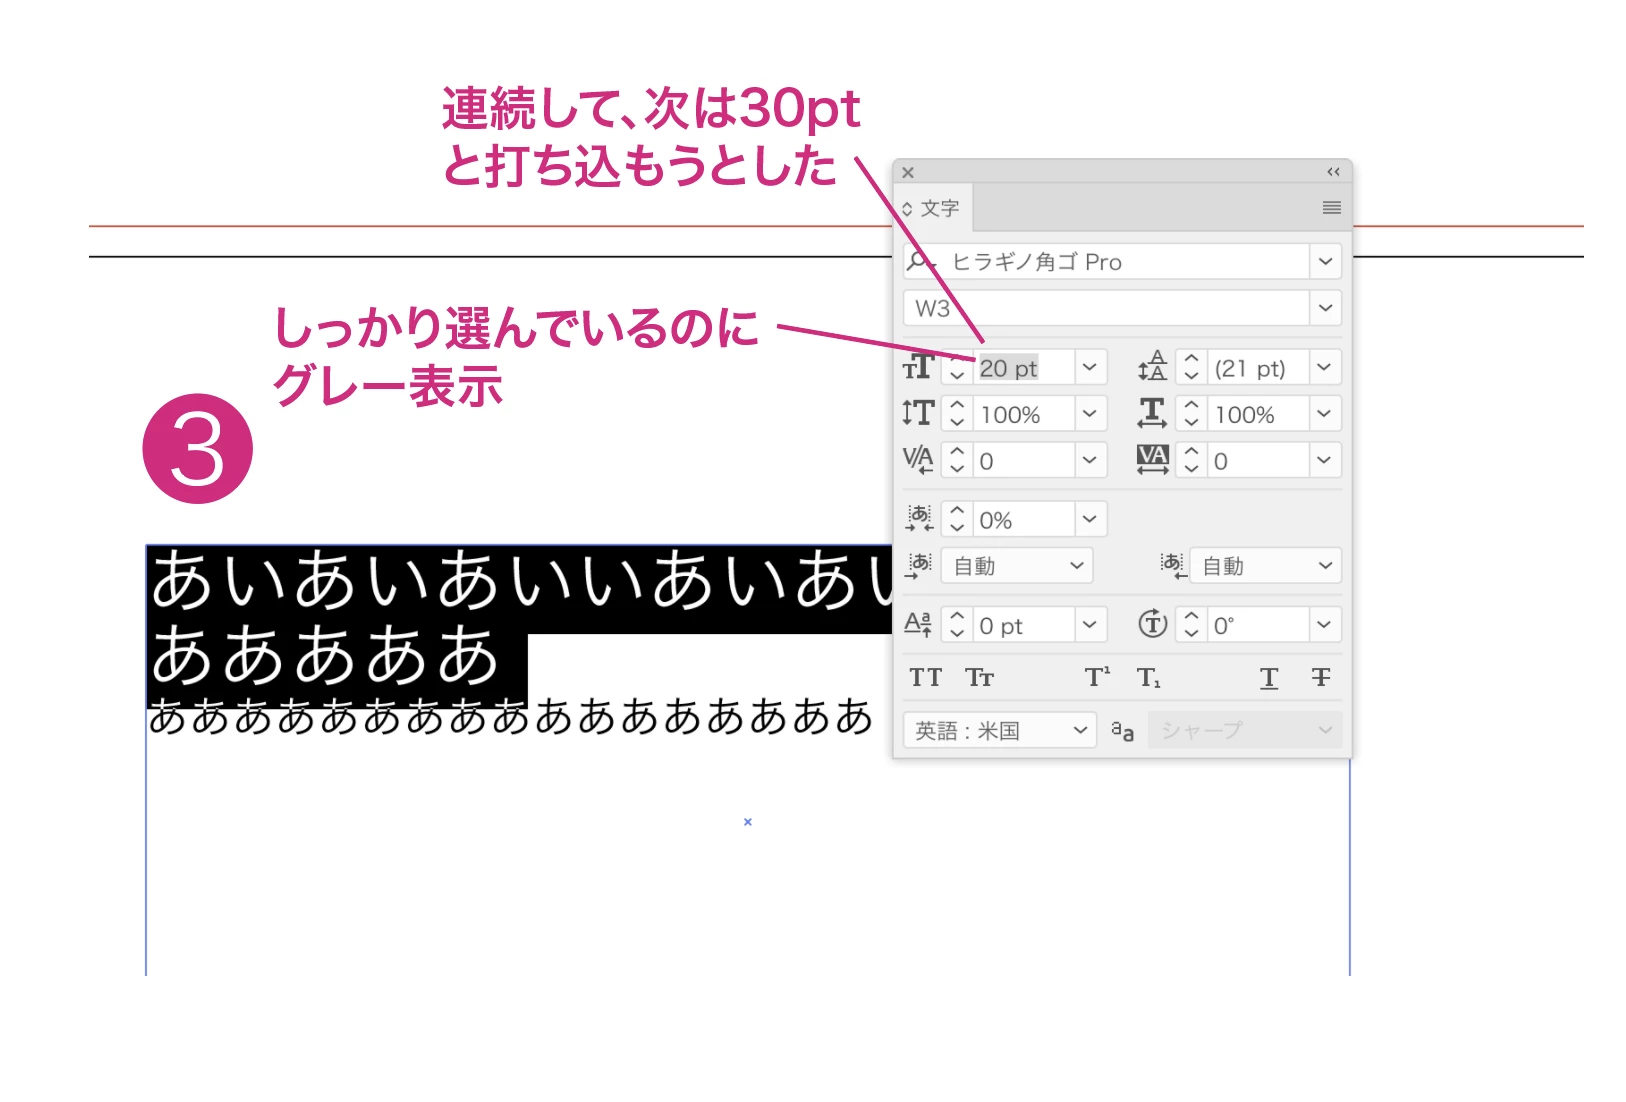Click the W3 font style field
Viewport: 1626px width, 1102px height.
point(1106,308)
